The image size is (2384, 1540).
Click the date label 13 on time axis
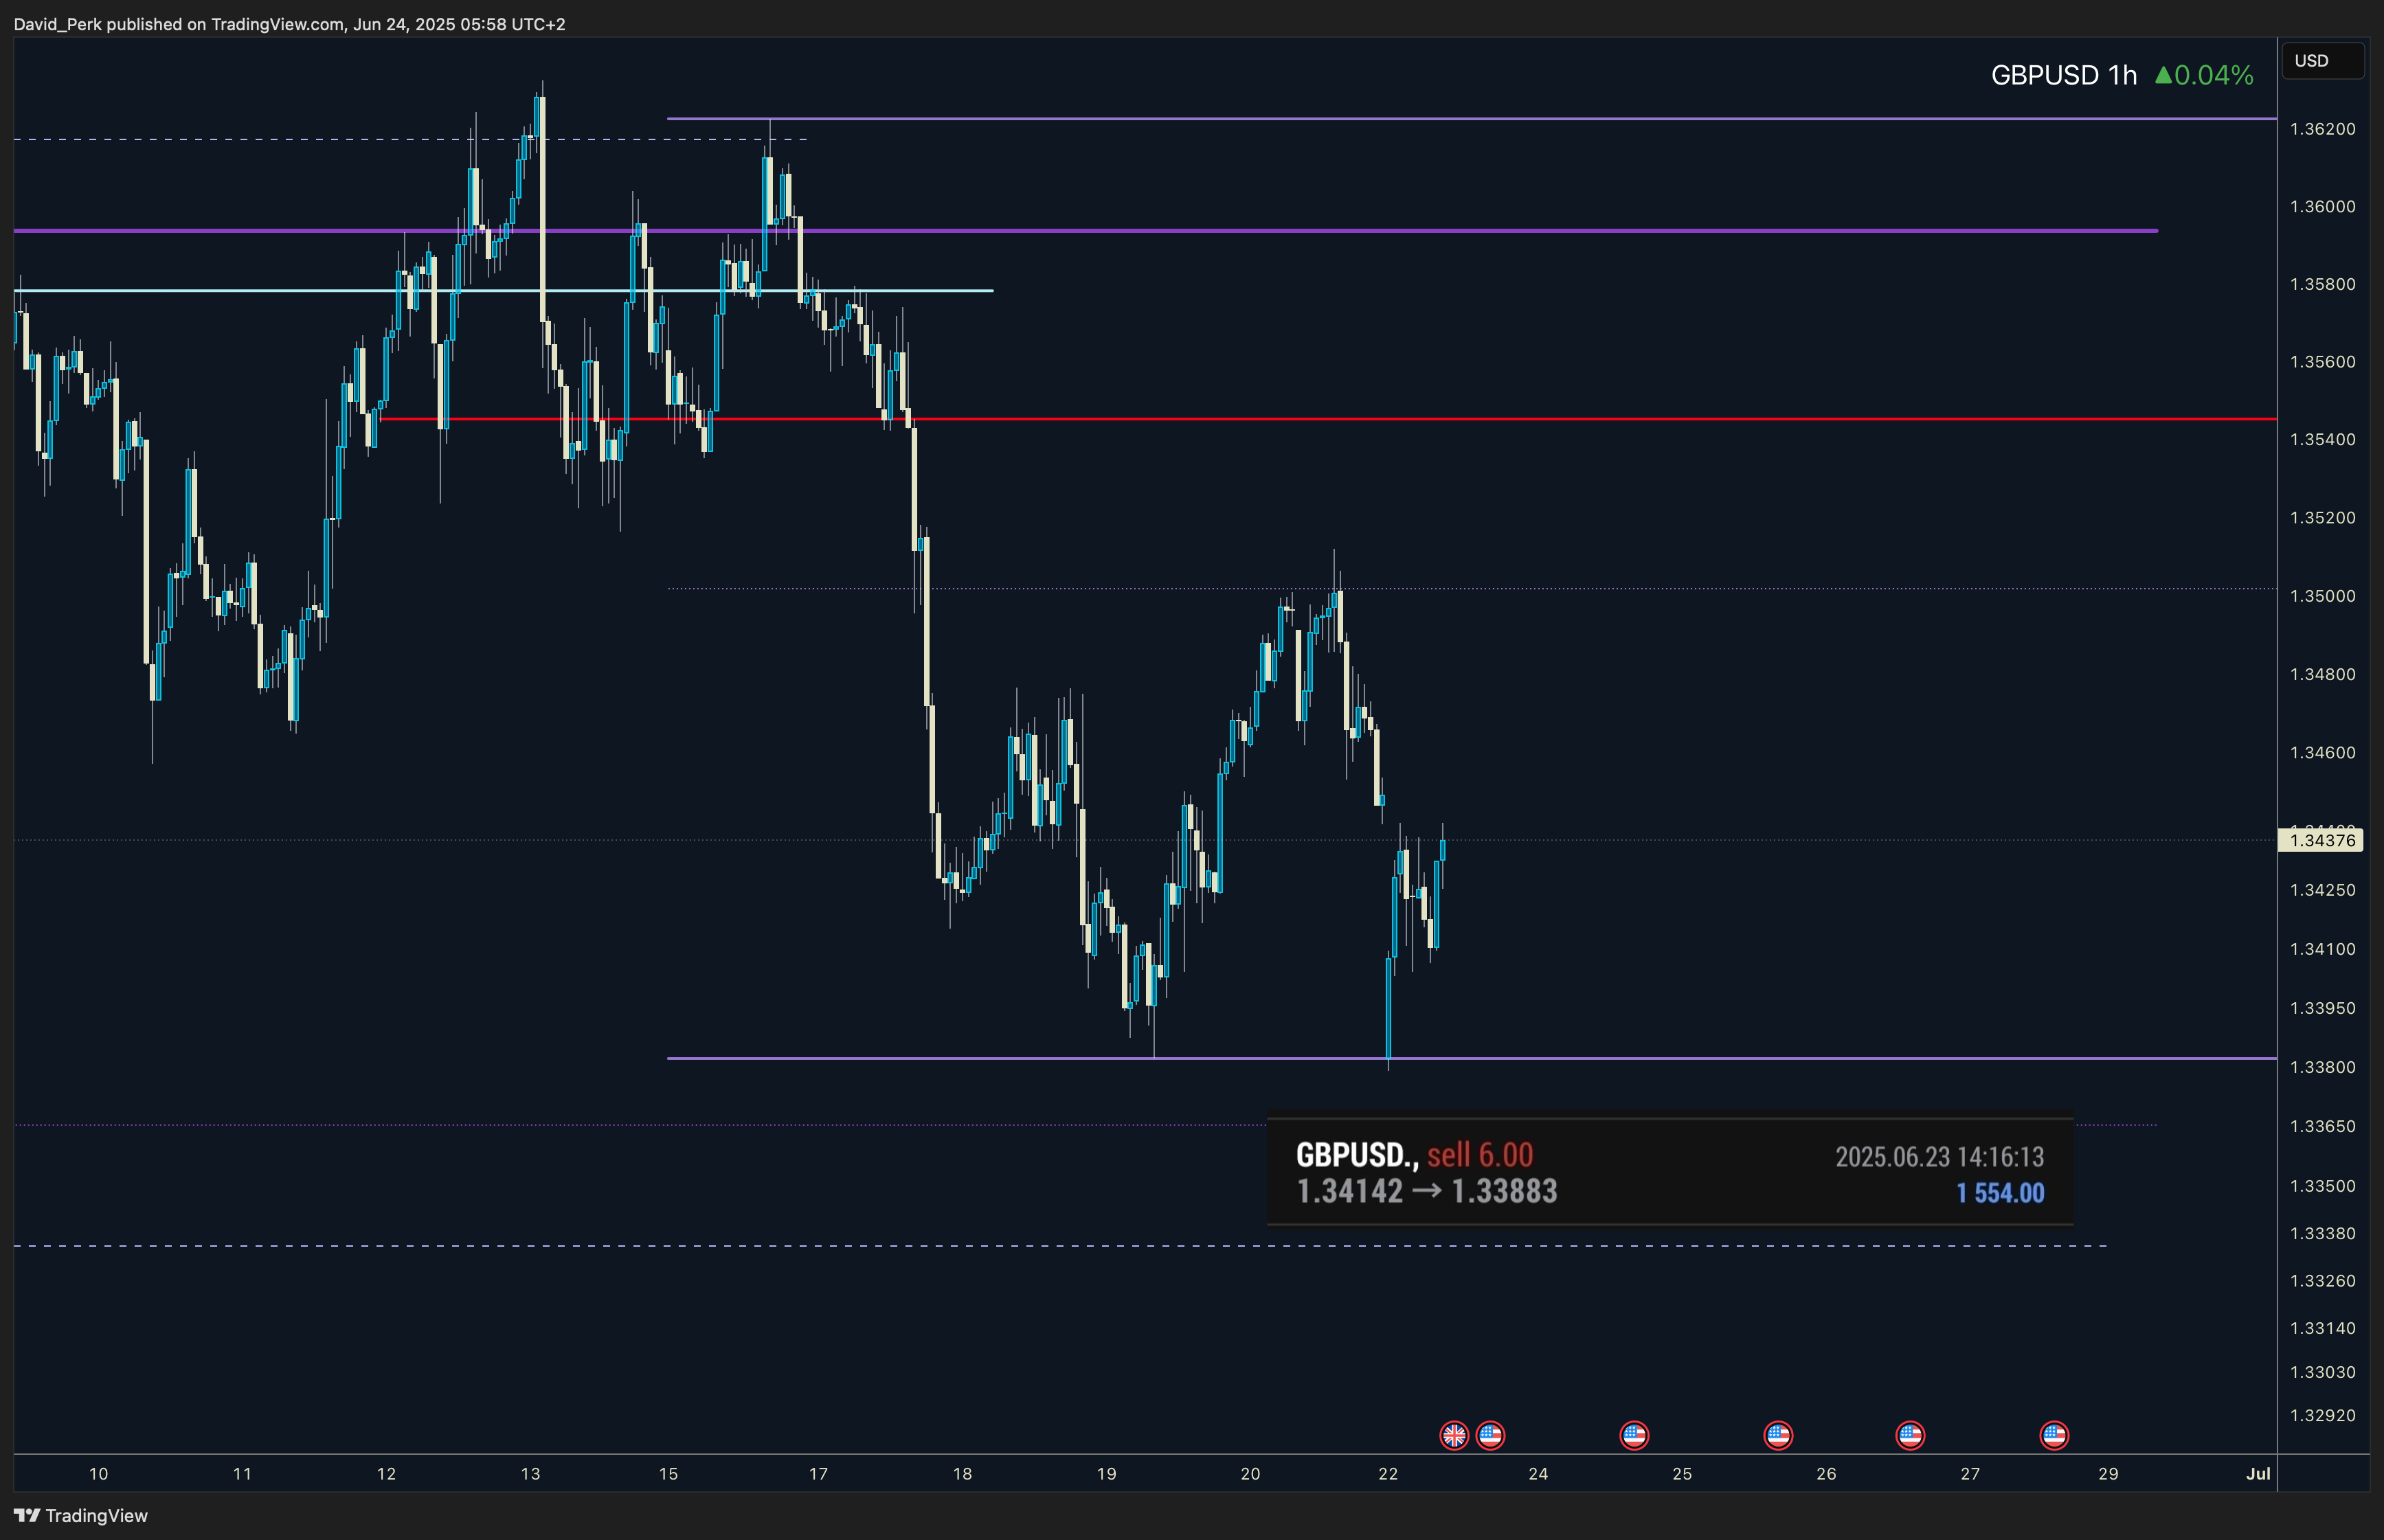point(530,1473)
